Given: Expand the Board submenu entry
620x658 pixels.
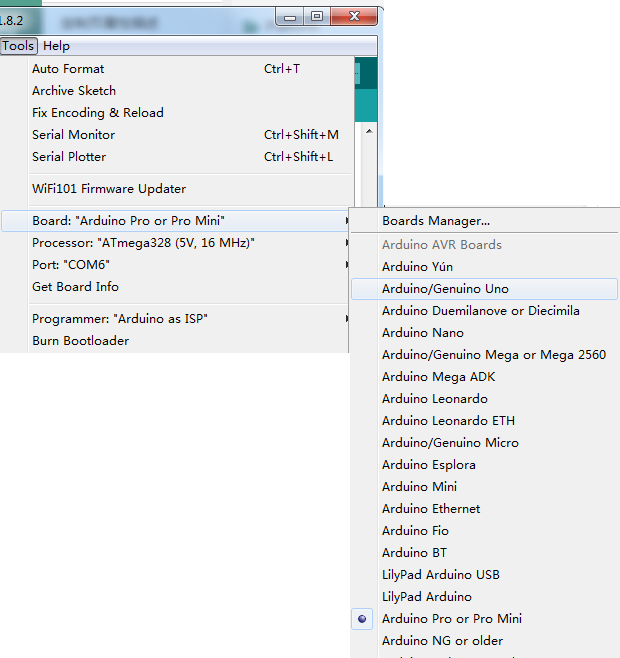Looking at the screenshot, I should pyautogui.click(x=175, y=221).
